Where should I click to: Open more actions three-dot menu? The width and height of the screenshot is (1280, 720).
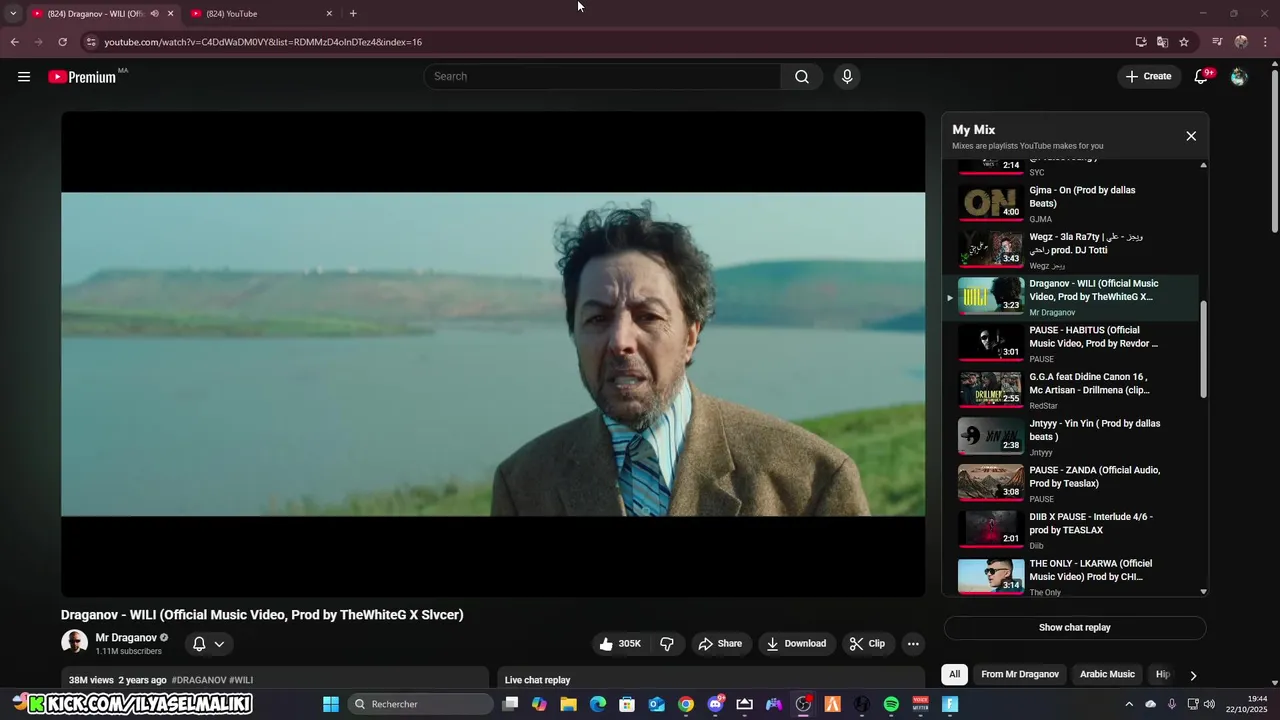(x=913, y=644)
